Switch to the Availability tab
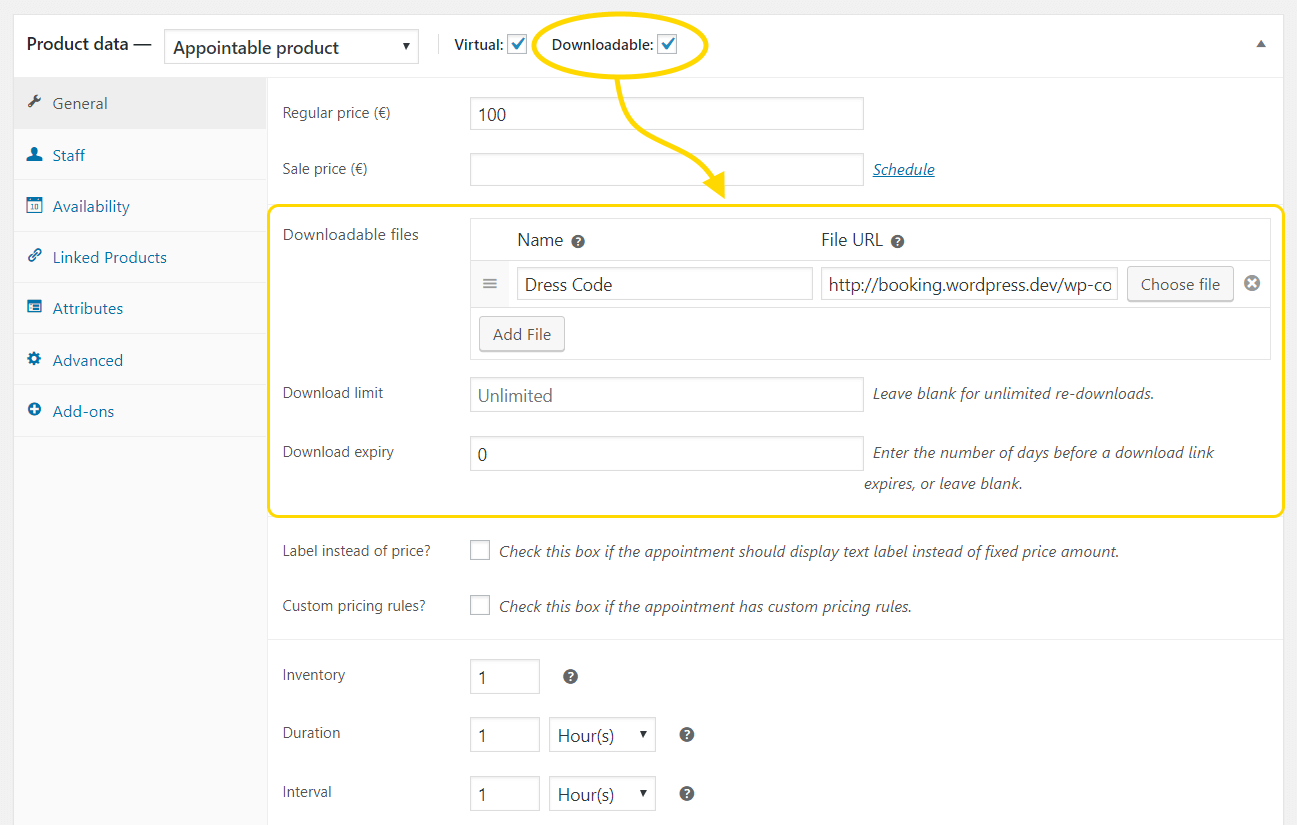The height and width of the screenshot is (825, 1297). coord(140,206)
